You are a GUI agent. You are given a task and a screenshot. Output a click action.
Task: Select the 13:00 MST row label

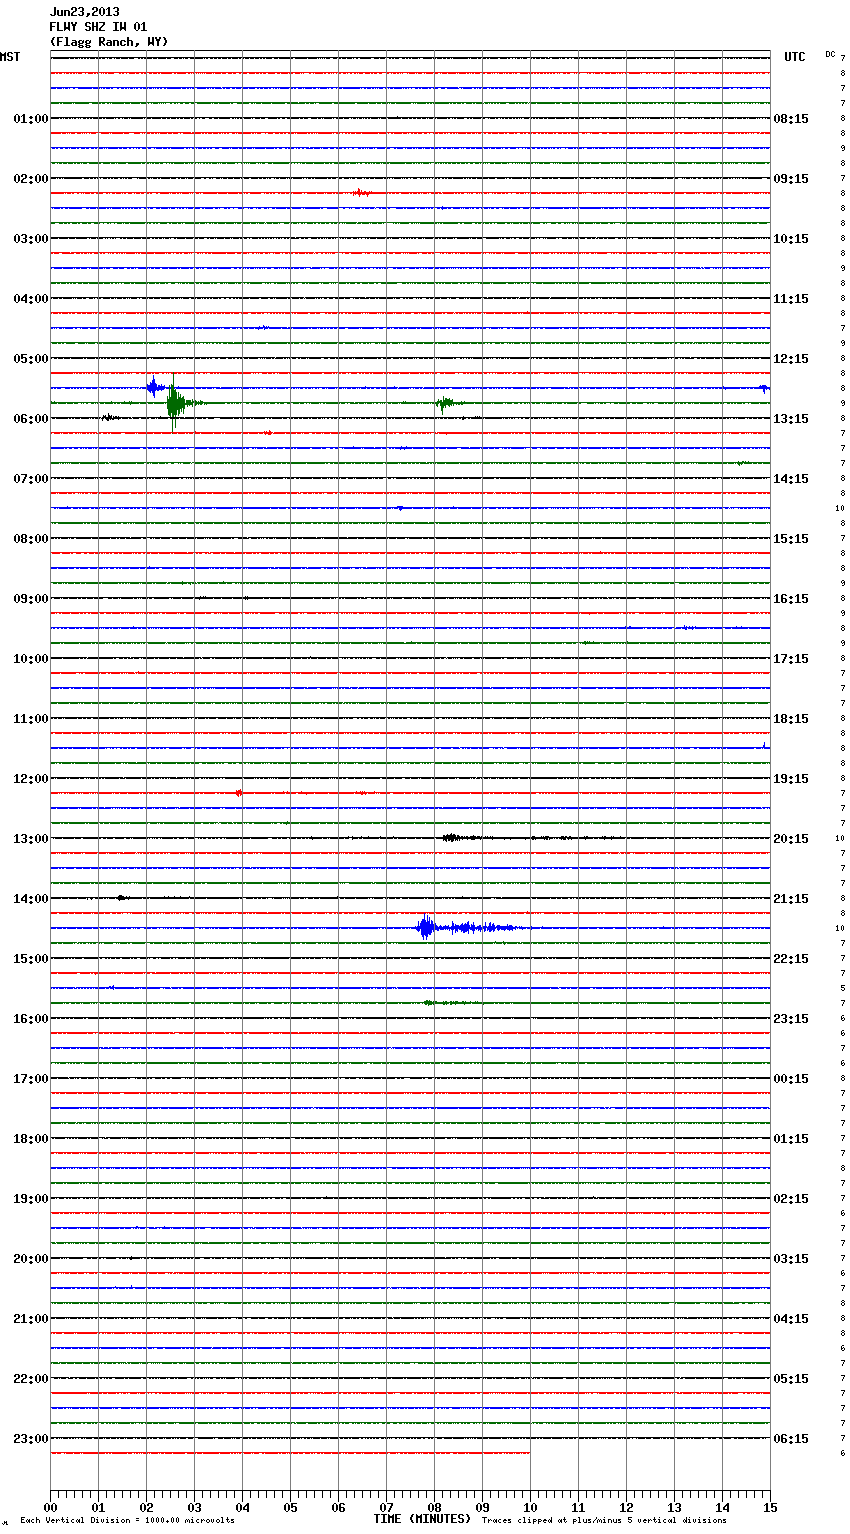pos(31,838)
